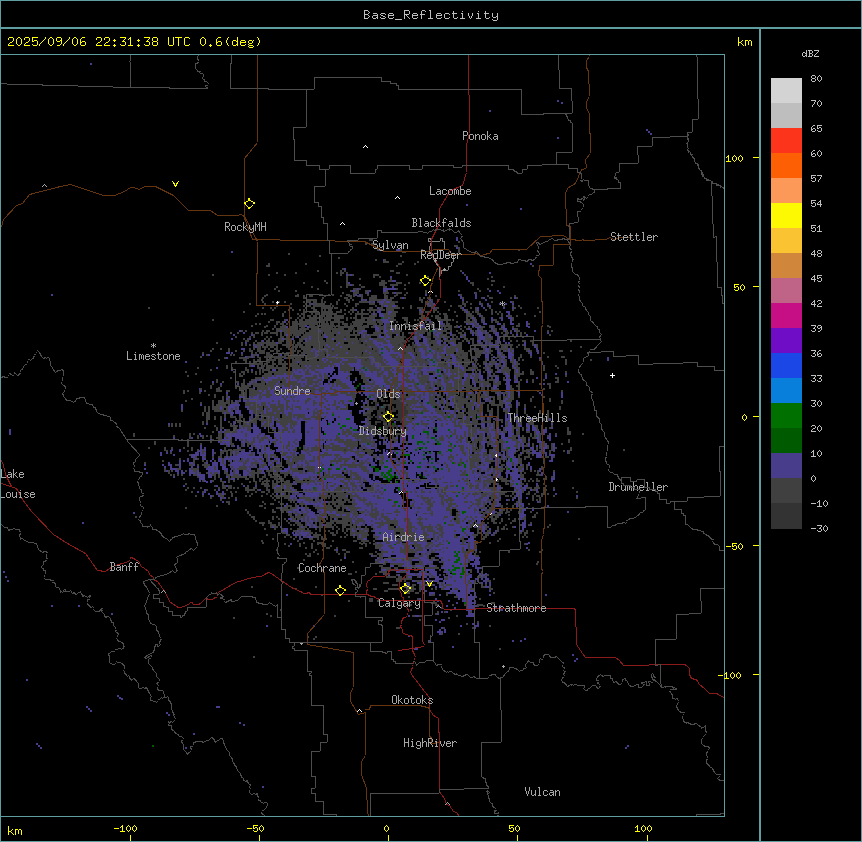This screenshot has width=862, height=842.
Task: Click the RedDeer city label
Action: (440, 255)
